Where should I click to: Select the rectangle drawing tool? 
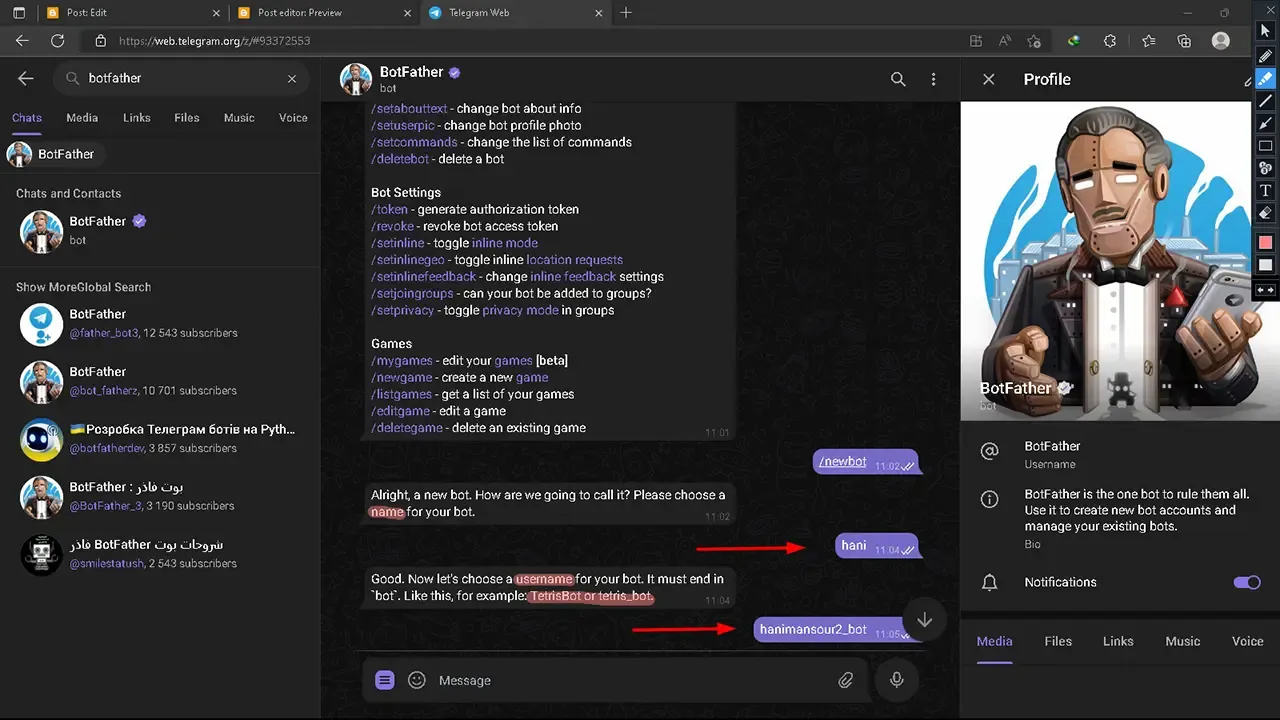[x=1265, y=146]
